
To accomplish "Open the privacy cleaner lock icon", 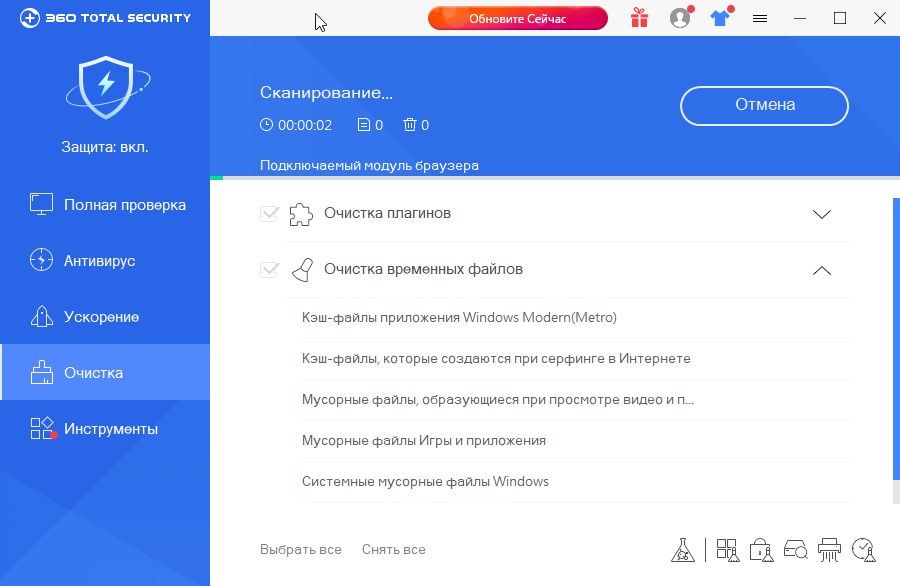I will coord(762,550).
